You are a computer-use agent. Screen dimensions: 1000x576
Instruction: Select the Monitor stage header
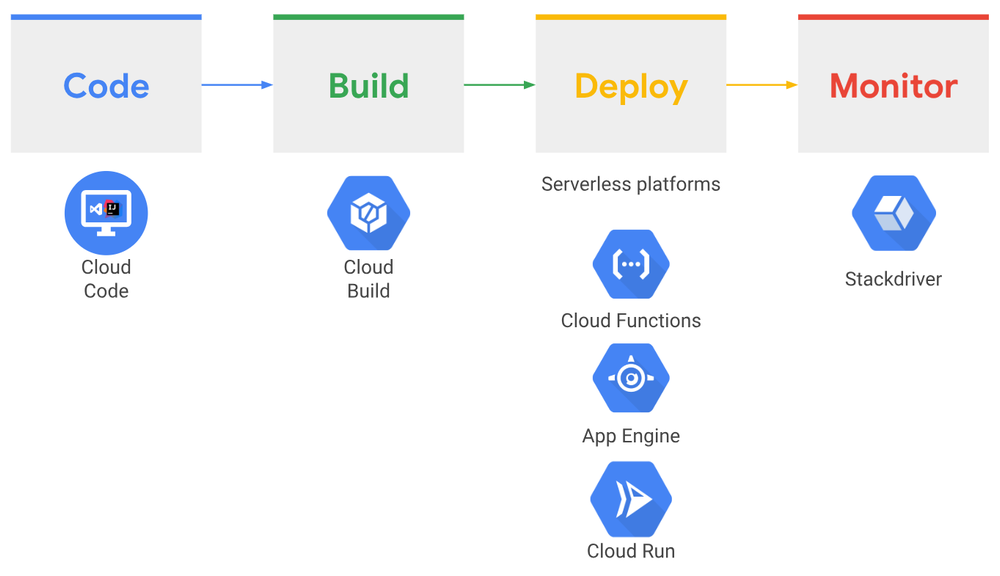coord(893,85)
